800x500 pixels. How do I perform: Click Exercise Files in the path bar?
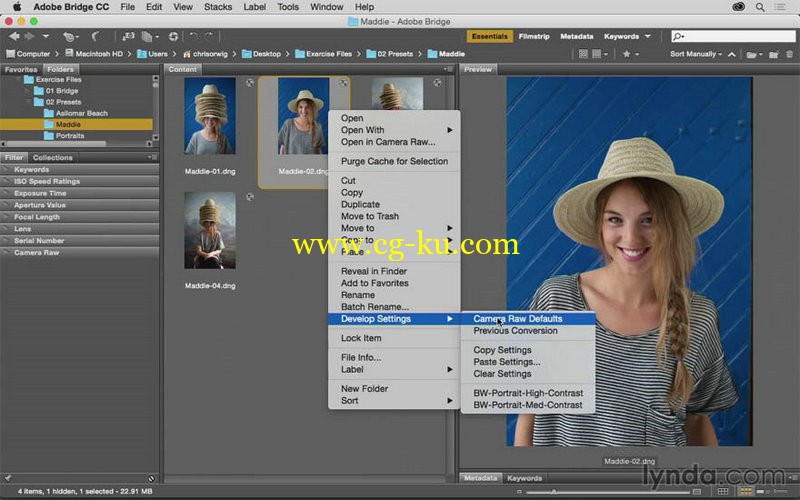tap(323, 54)
